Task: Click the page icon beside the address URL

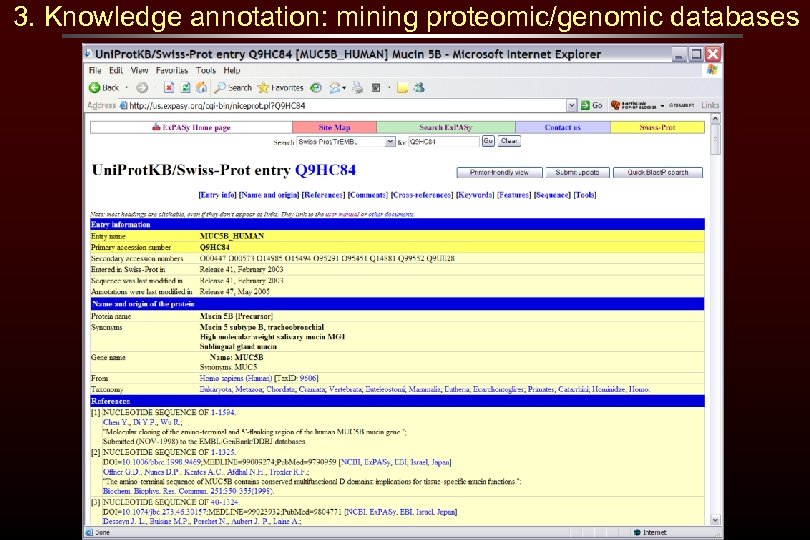Action: (x=123, y=105)
